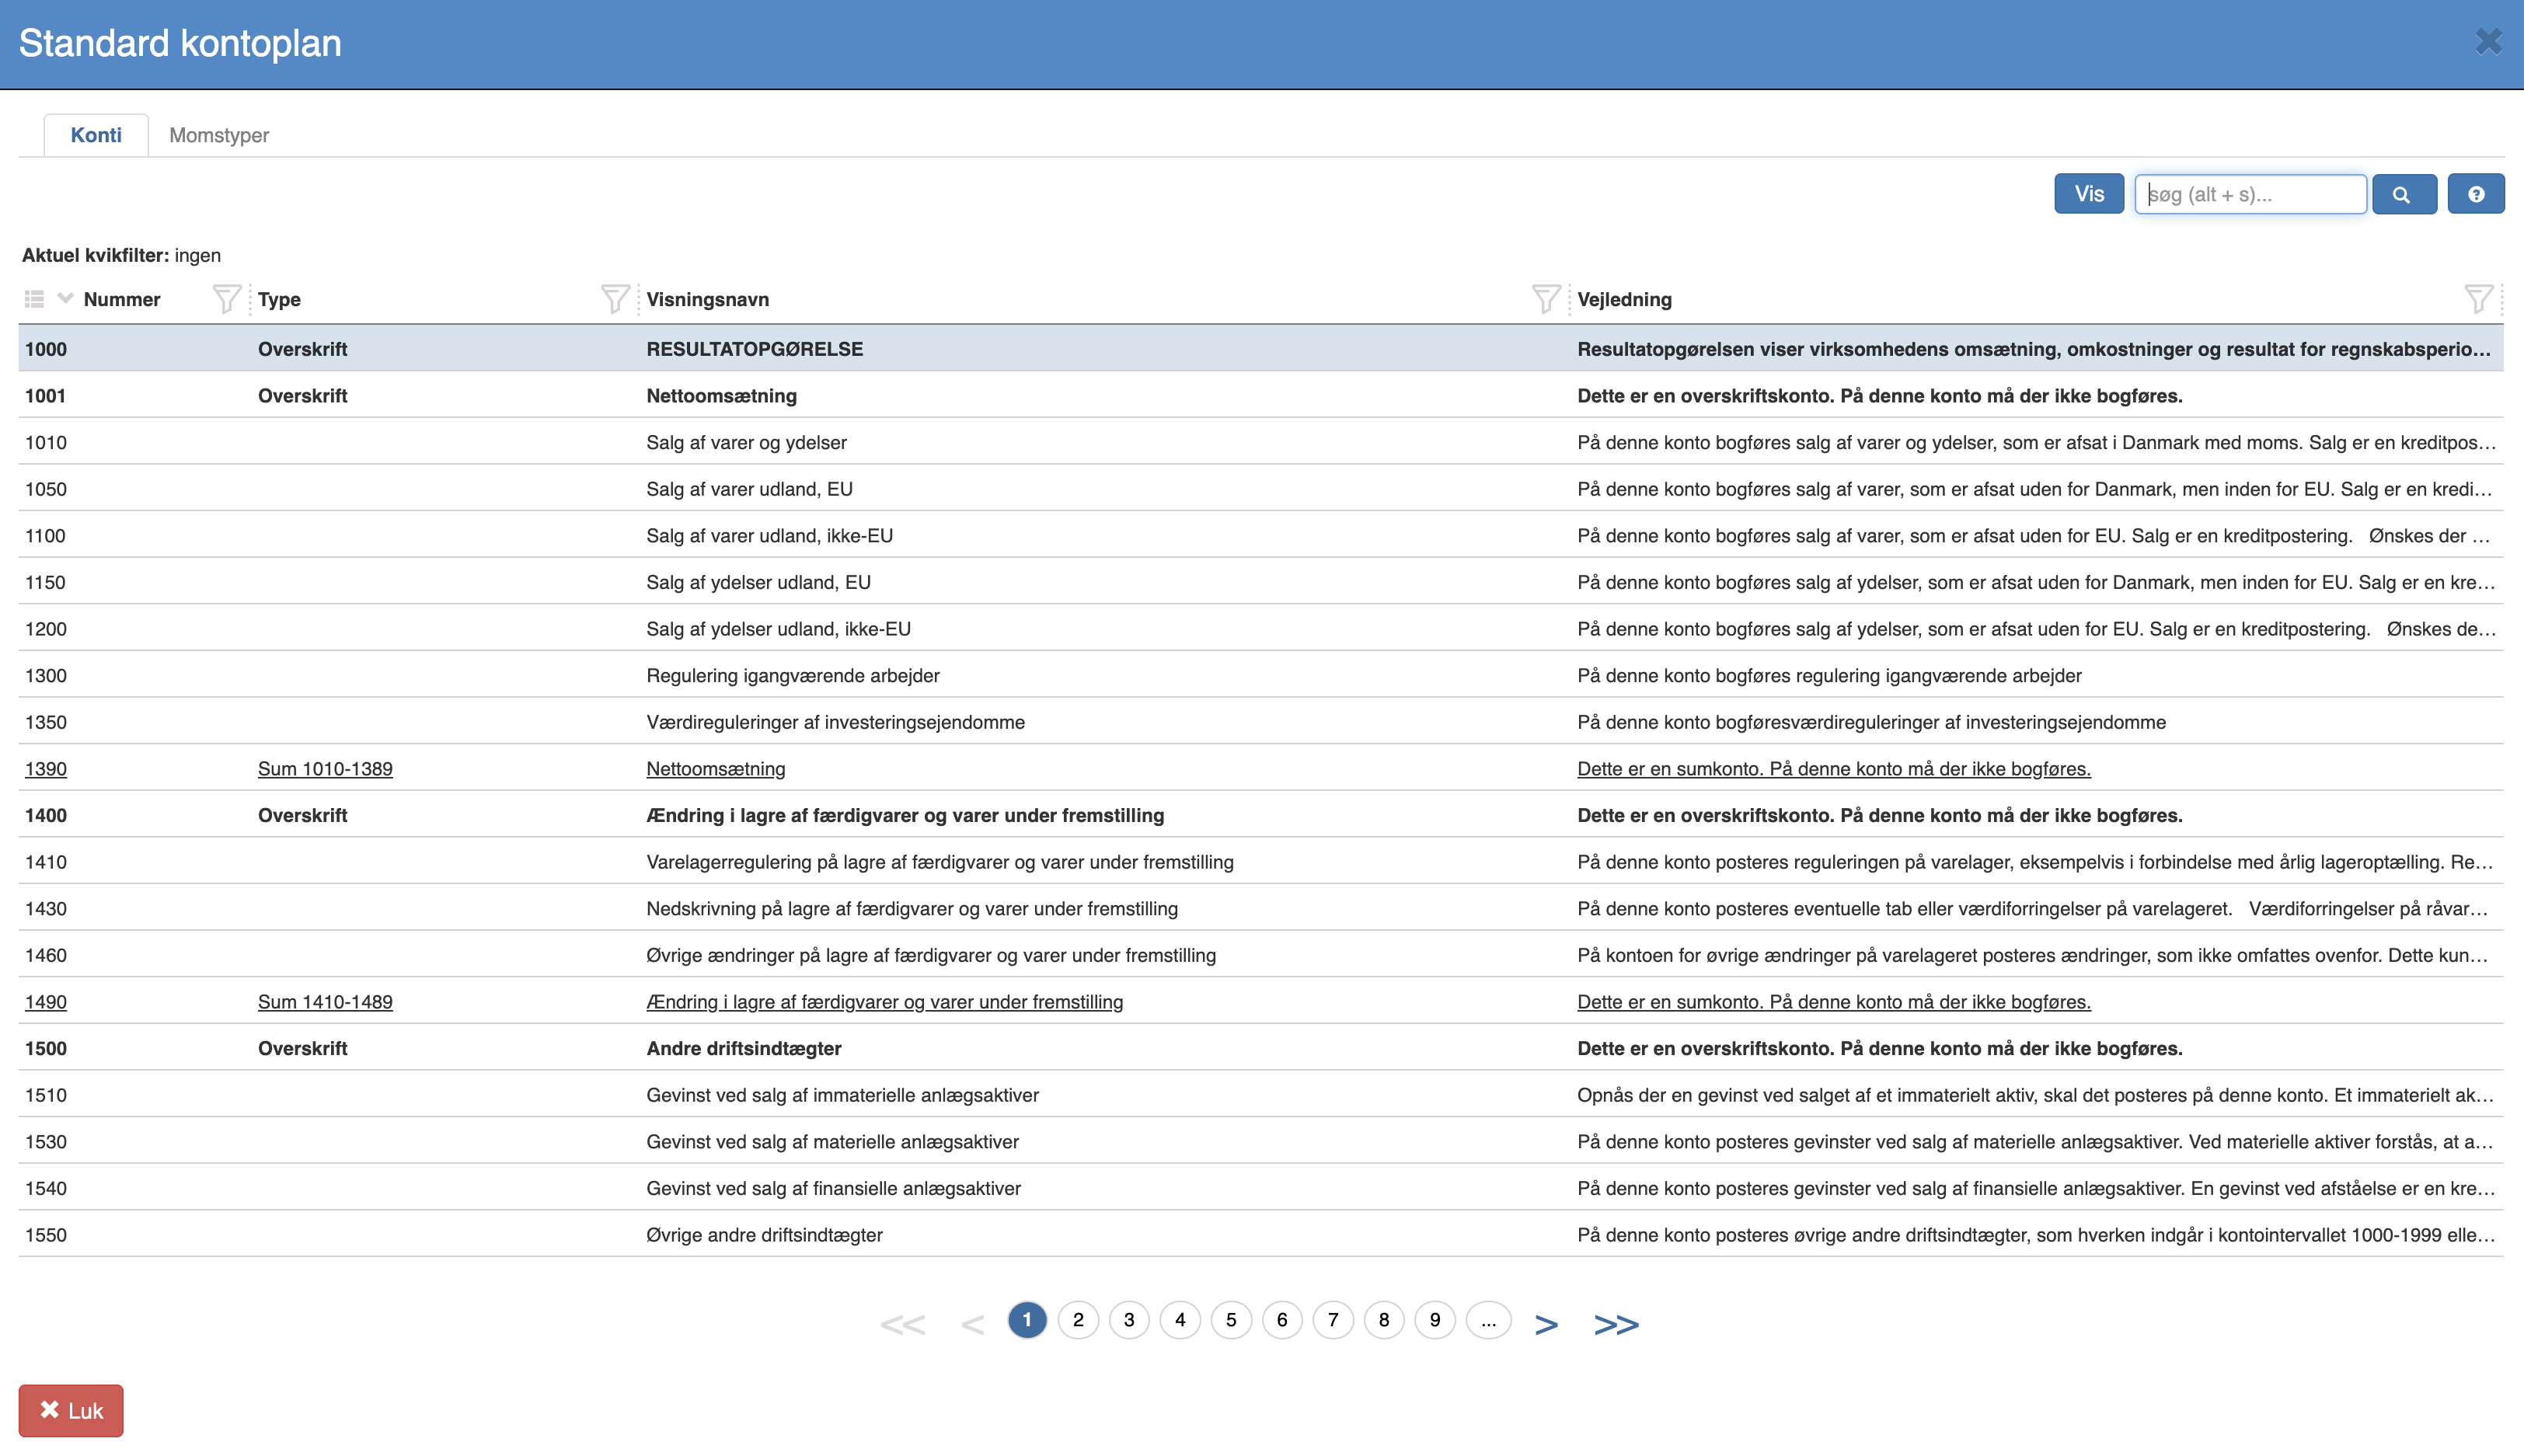Open filter for Type column
Image resolution: width=2524 pixels, height=1456 pixels.
(614, 299)
